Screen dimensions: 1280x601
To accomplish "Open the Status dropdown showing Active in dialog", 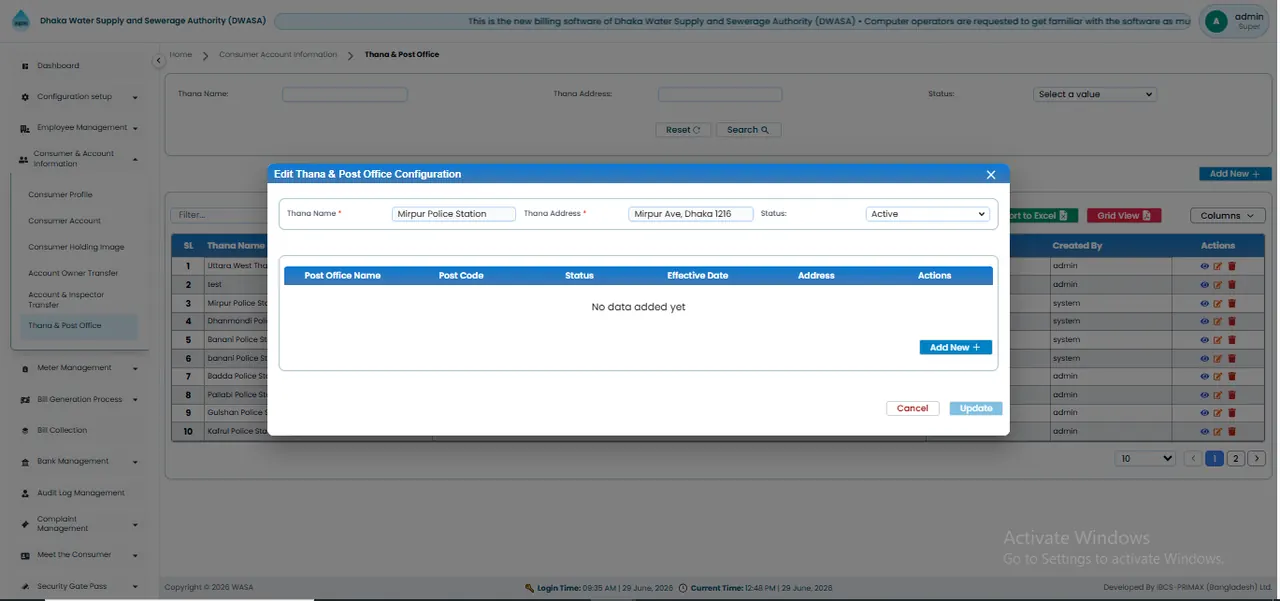I will pos(927,214).
